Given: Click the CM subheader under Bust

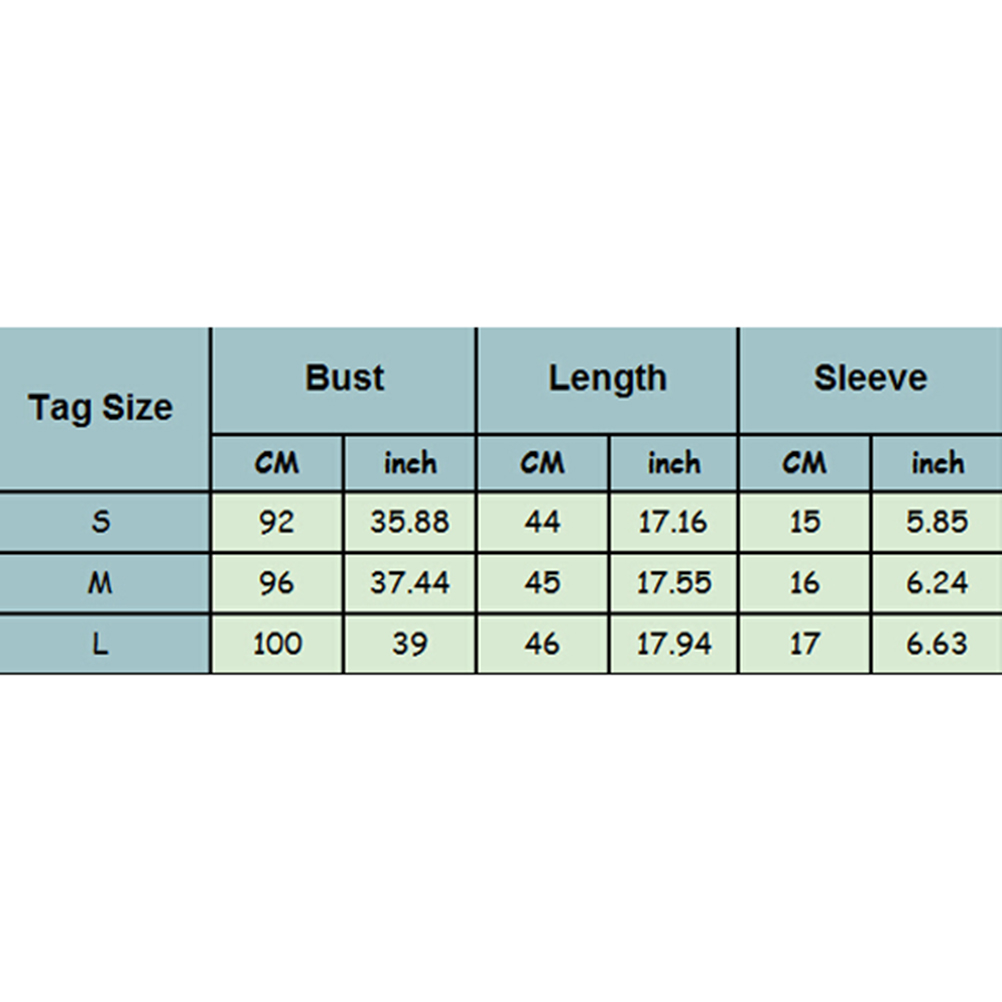Looking at the screenshot, I should pos(277,463).
